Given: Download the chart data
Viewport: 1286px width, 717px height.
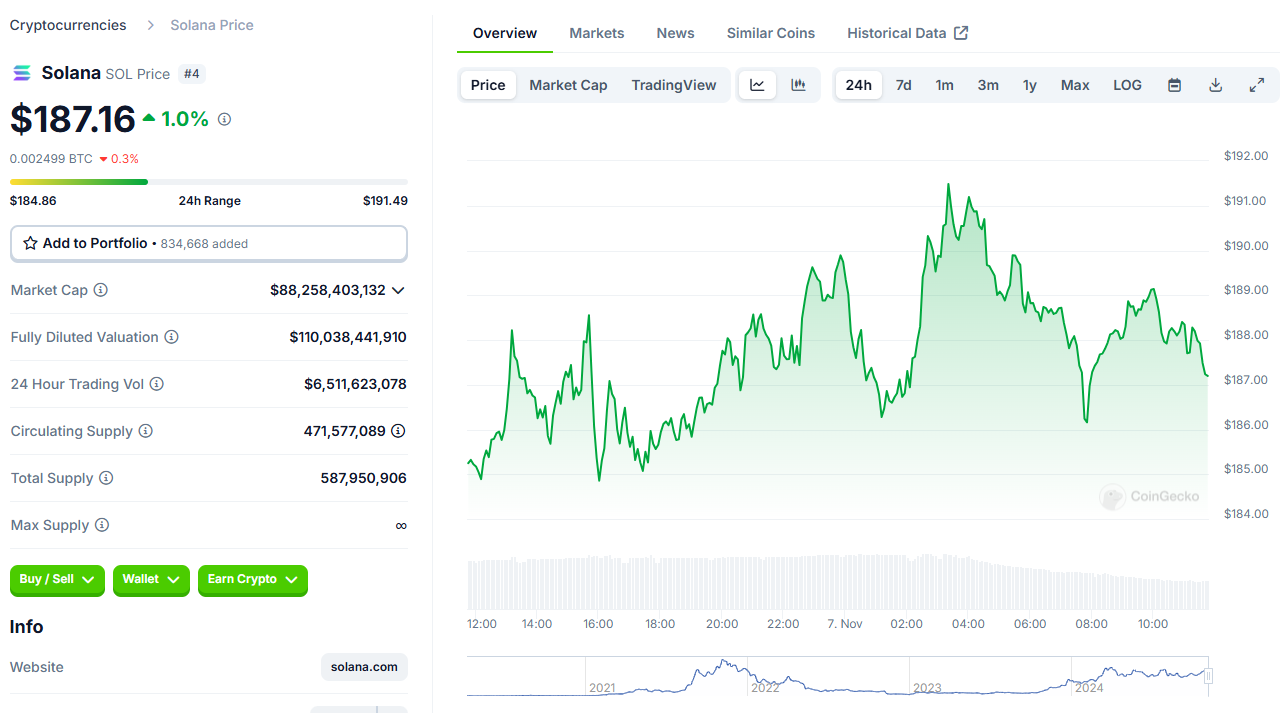Looking at the screenshot, I should point(1216,85).
